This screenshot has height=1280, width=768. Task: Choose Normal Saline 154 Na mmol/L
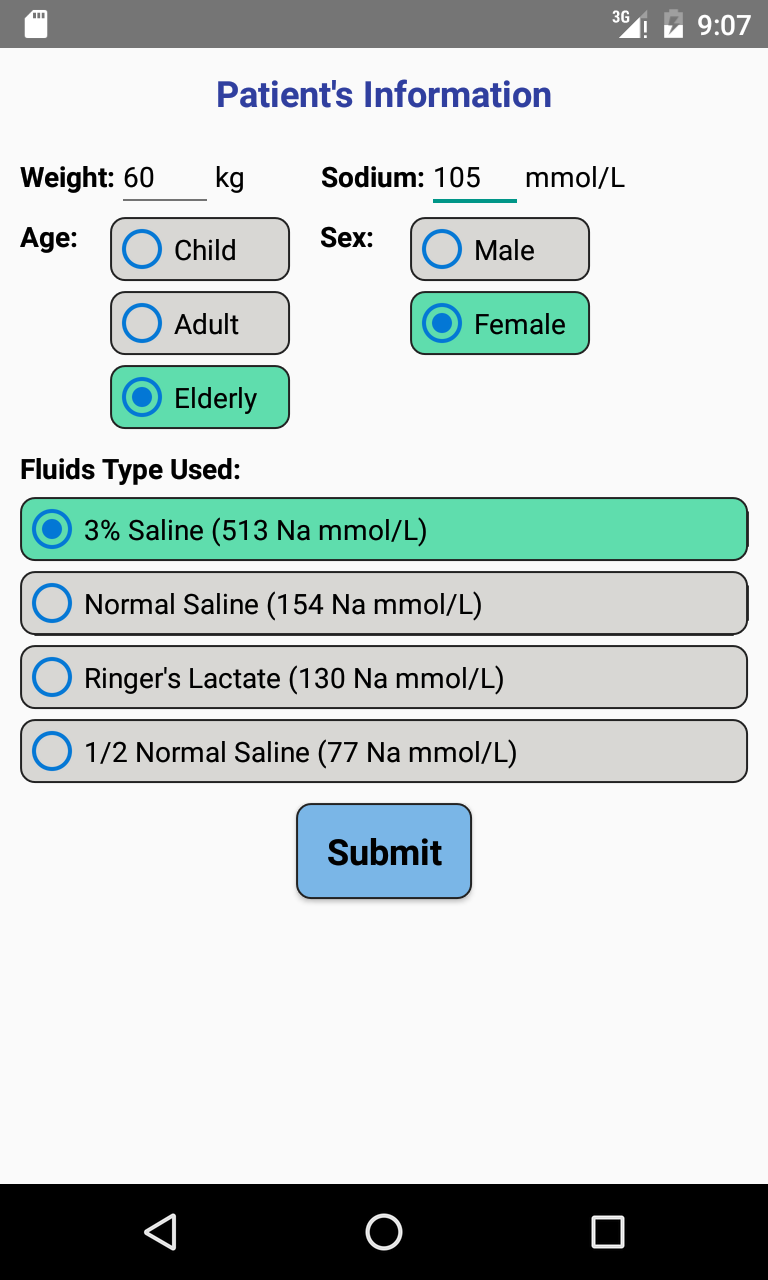[383, 603]
